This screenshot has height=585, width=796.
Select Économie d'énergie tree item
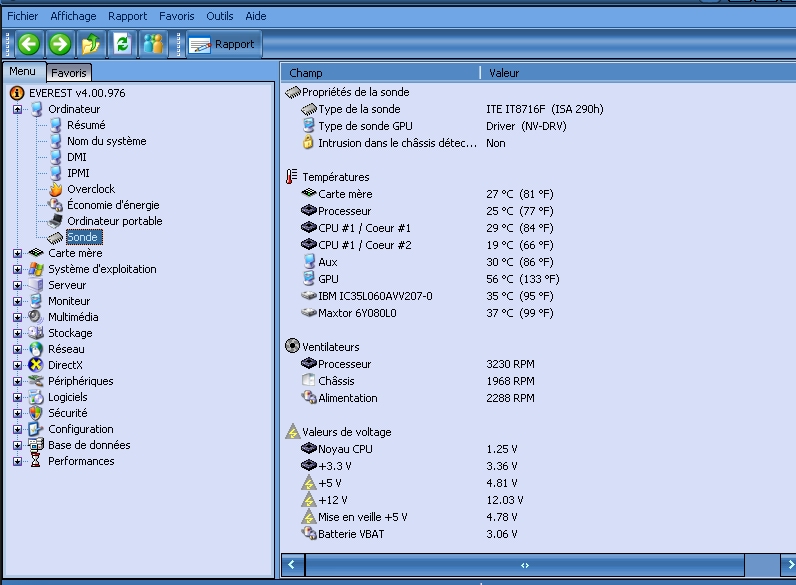[x=113, y=205]
